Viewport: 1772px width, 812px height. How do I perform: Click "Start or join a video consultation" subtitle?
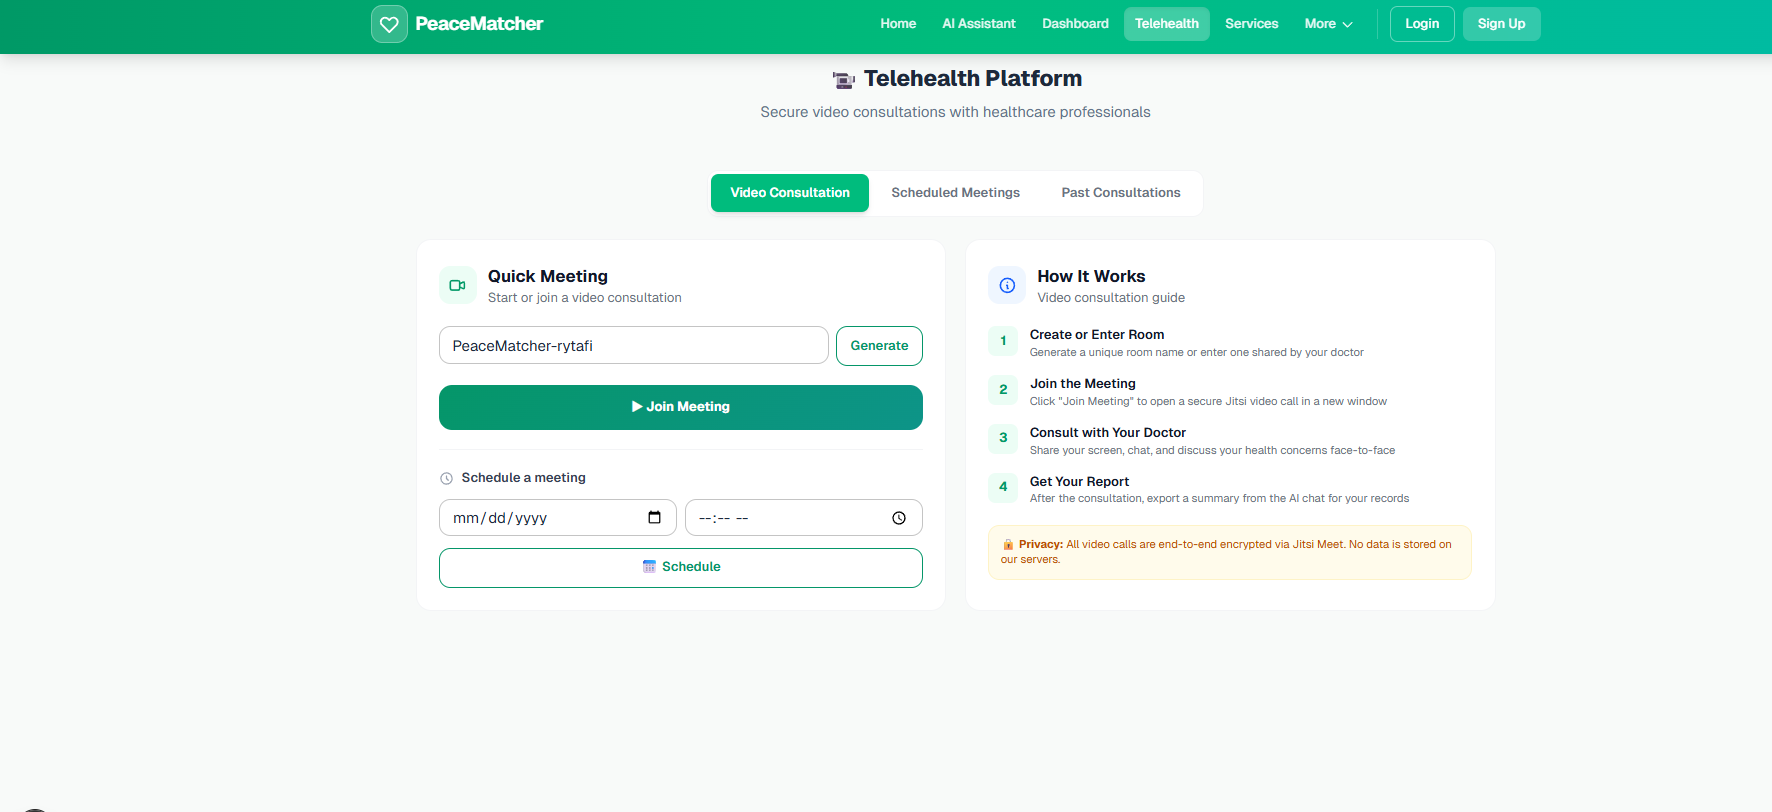coord(585,298)
